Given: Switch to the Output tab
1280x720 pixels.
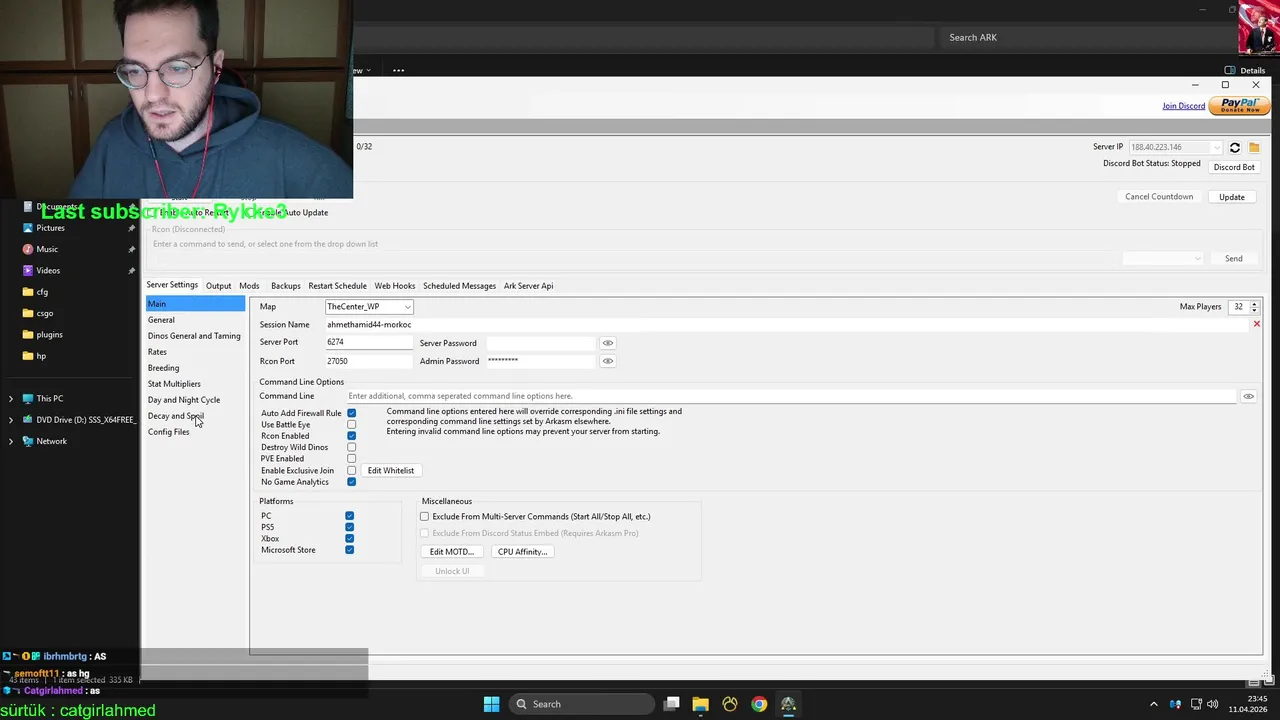Looking at the screenshot, I should click(218, 286).
